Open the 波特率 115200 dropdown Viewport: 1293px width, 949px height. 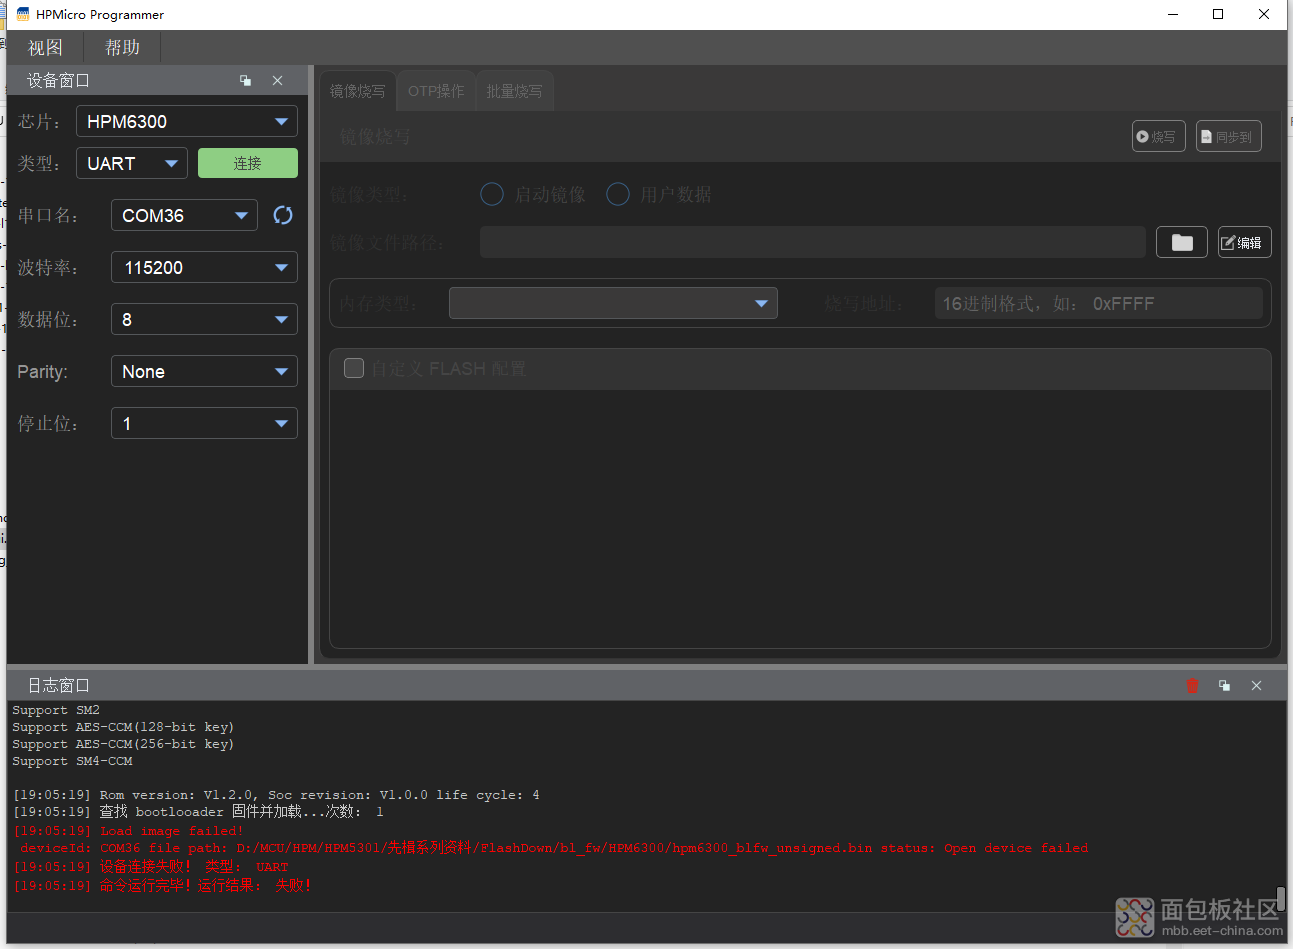[204, 267]
